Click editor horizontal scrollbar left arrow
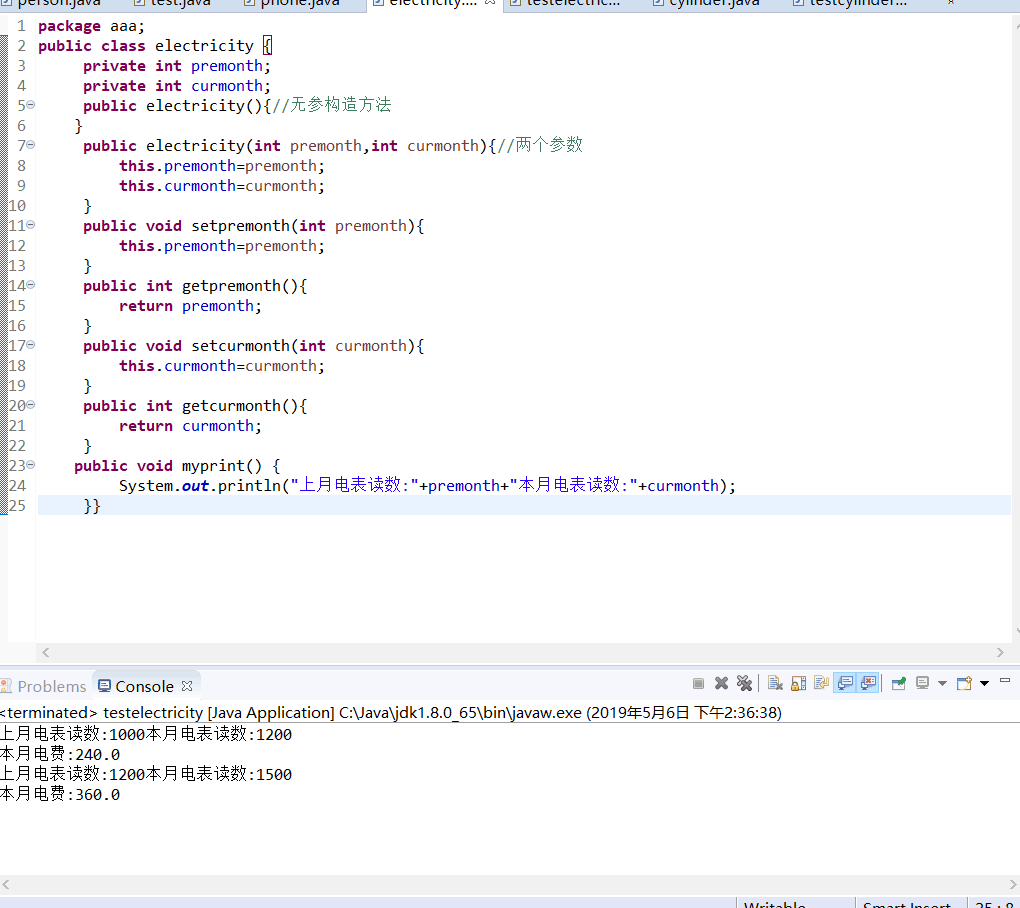The image size is (1020, 908). (x=46, y=652)
